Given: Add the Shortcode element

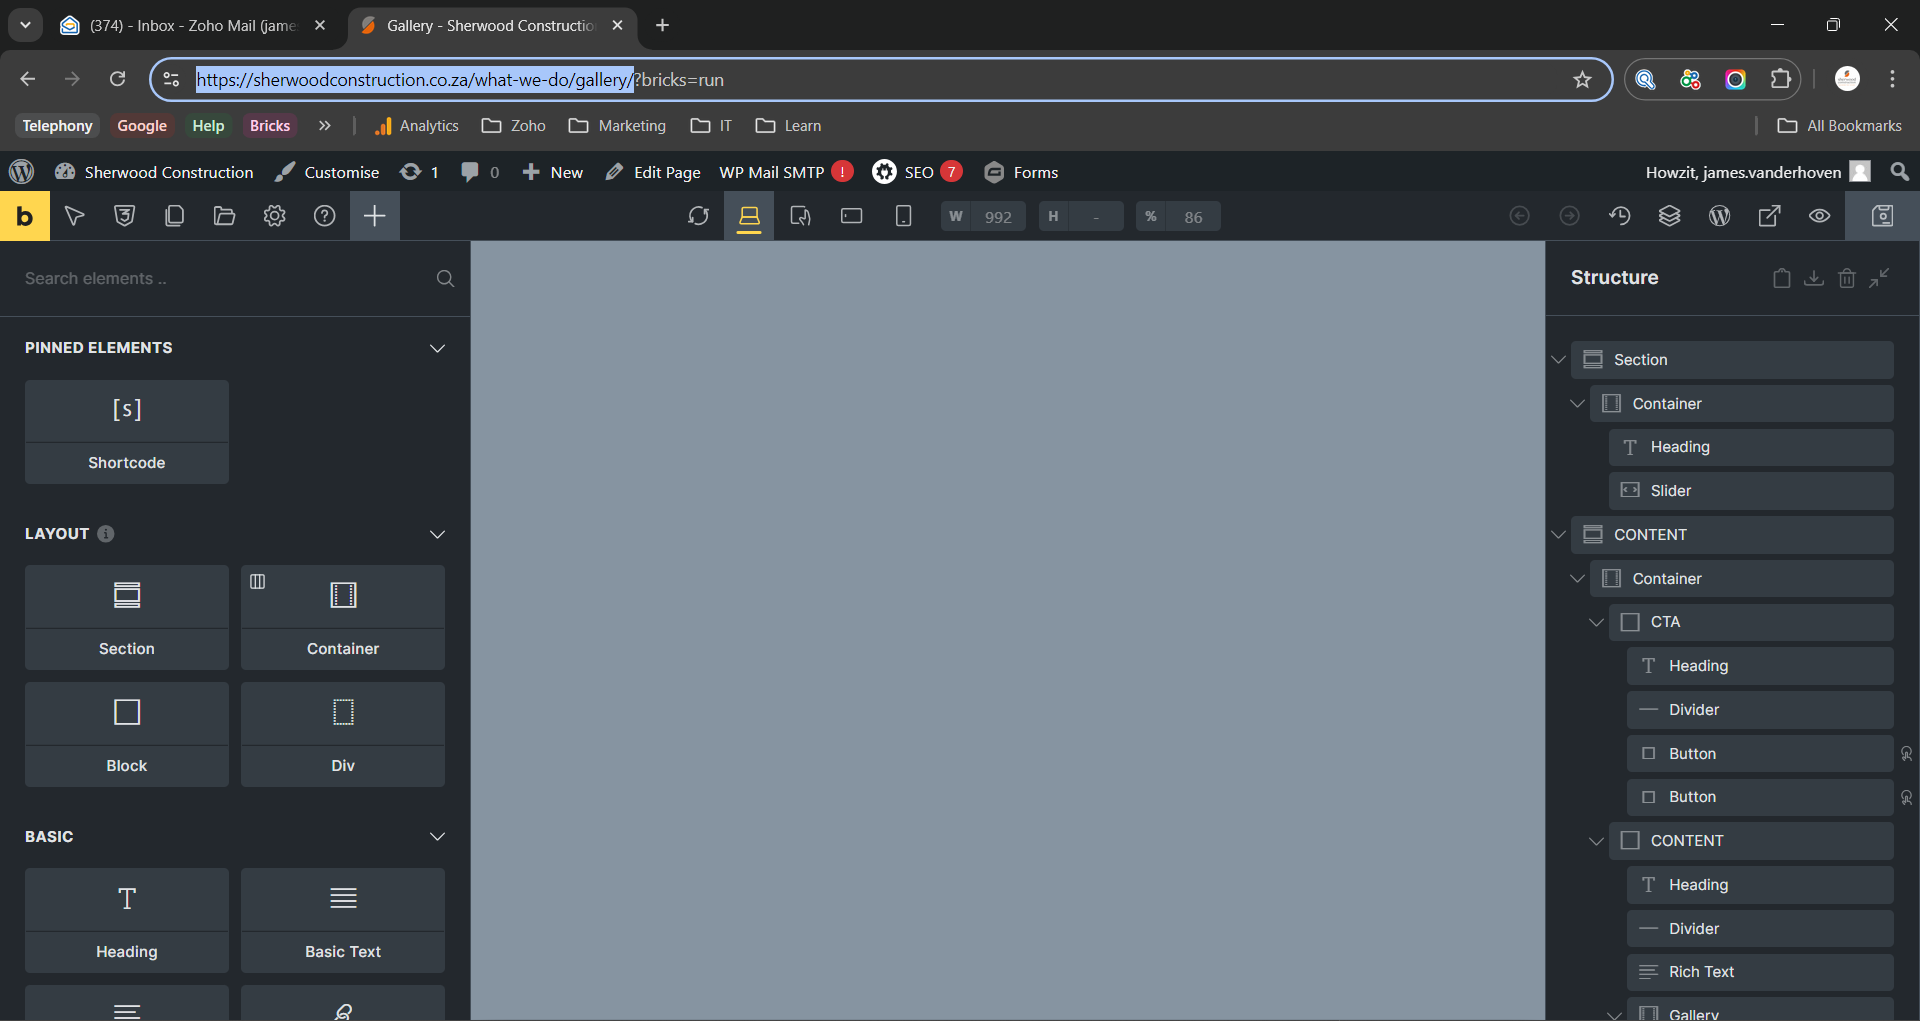Looking at the screenshot, I should pos(127,432).
